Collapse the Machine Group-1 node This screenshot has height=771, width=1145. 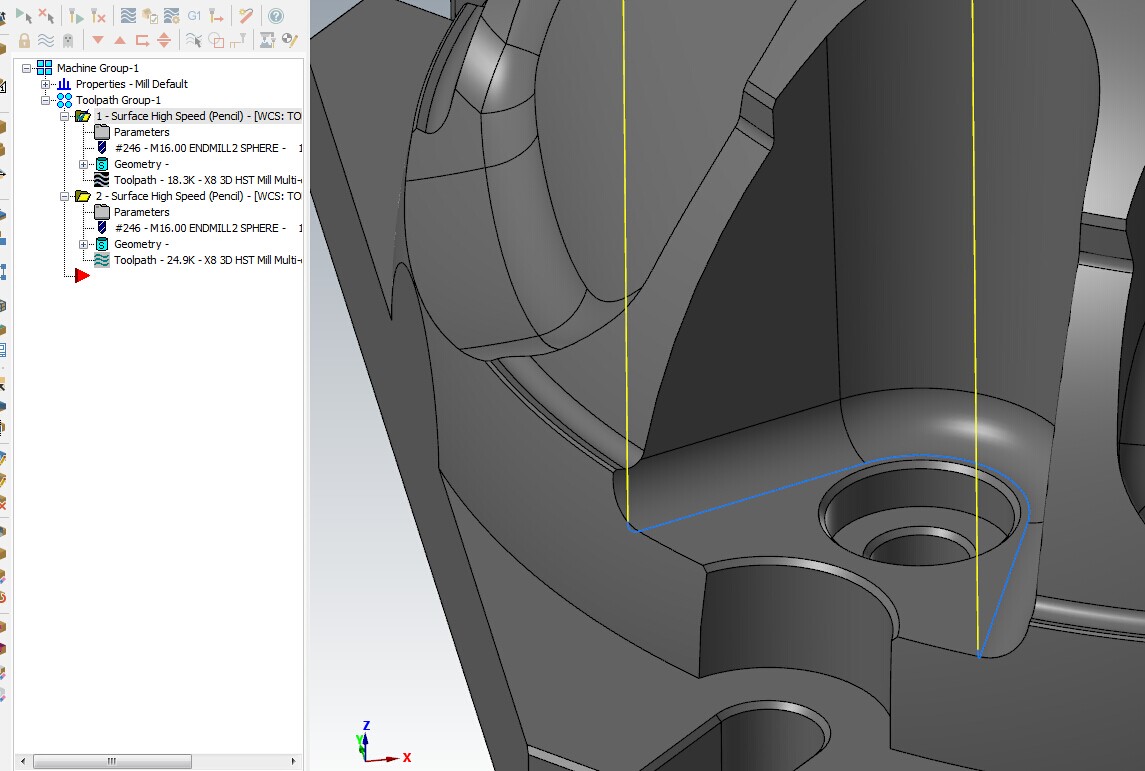[26, 68]
